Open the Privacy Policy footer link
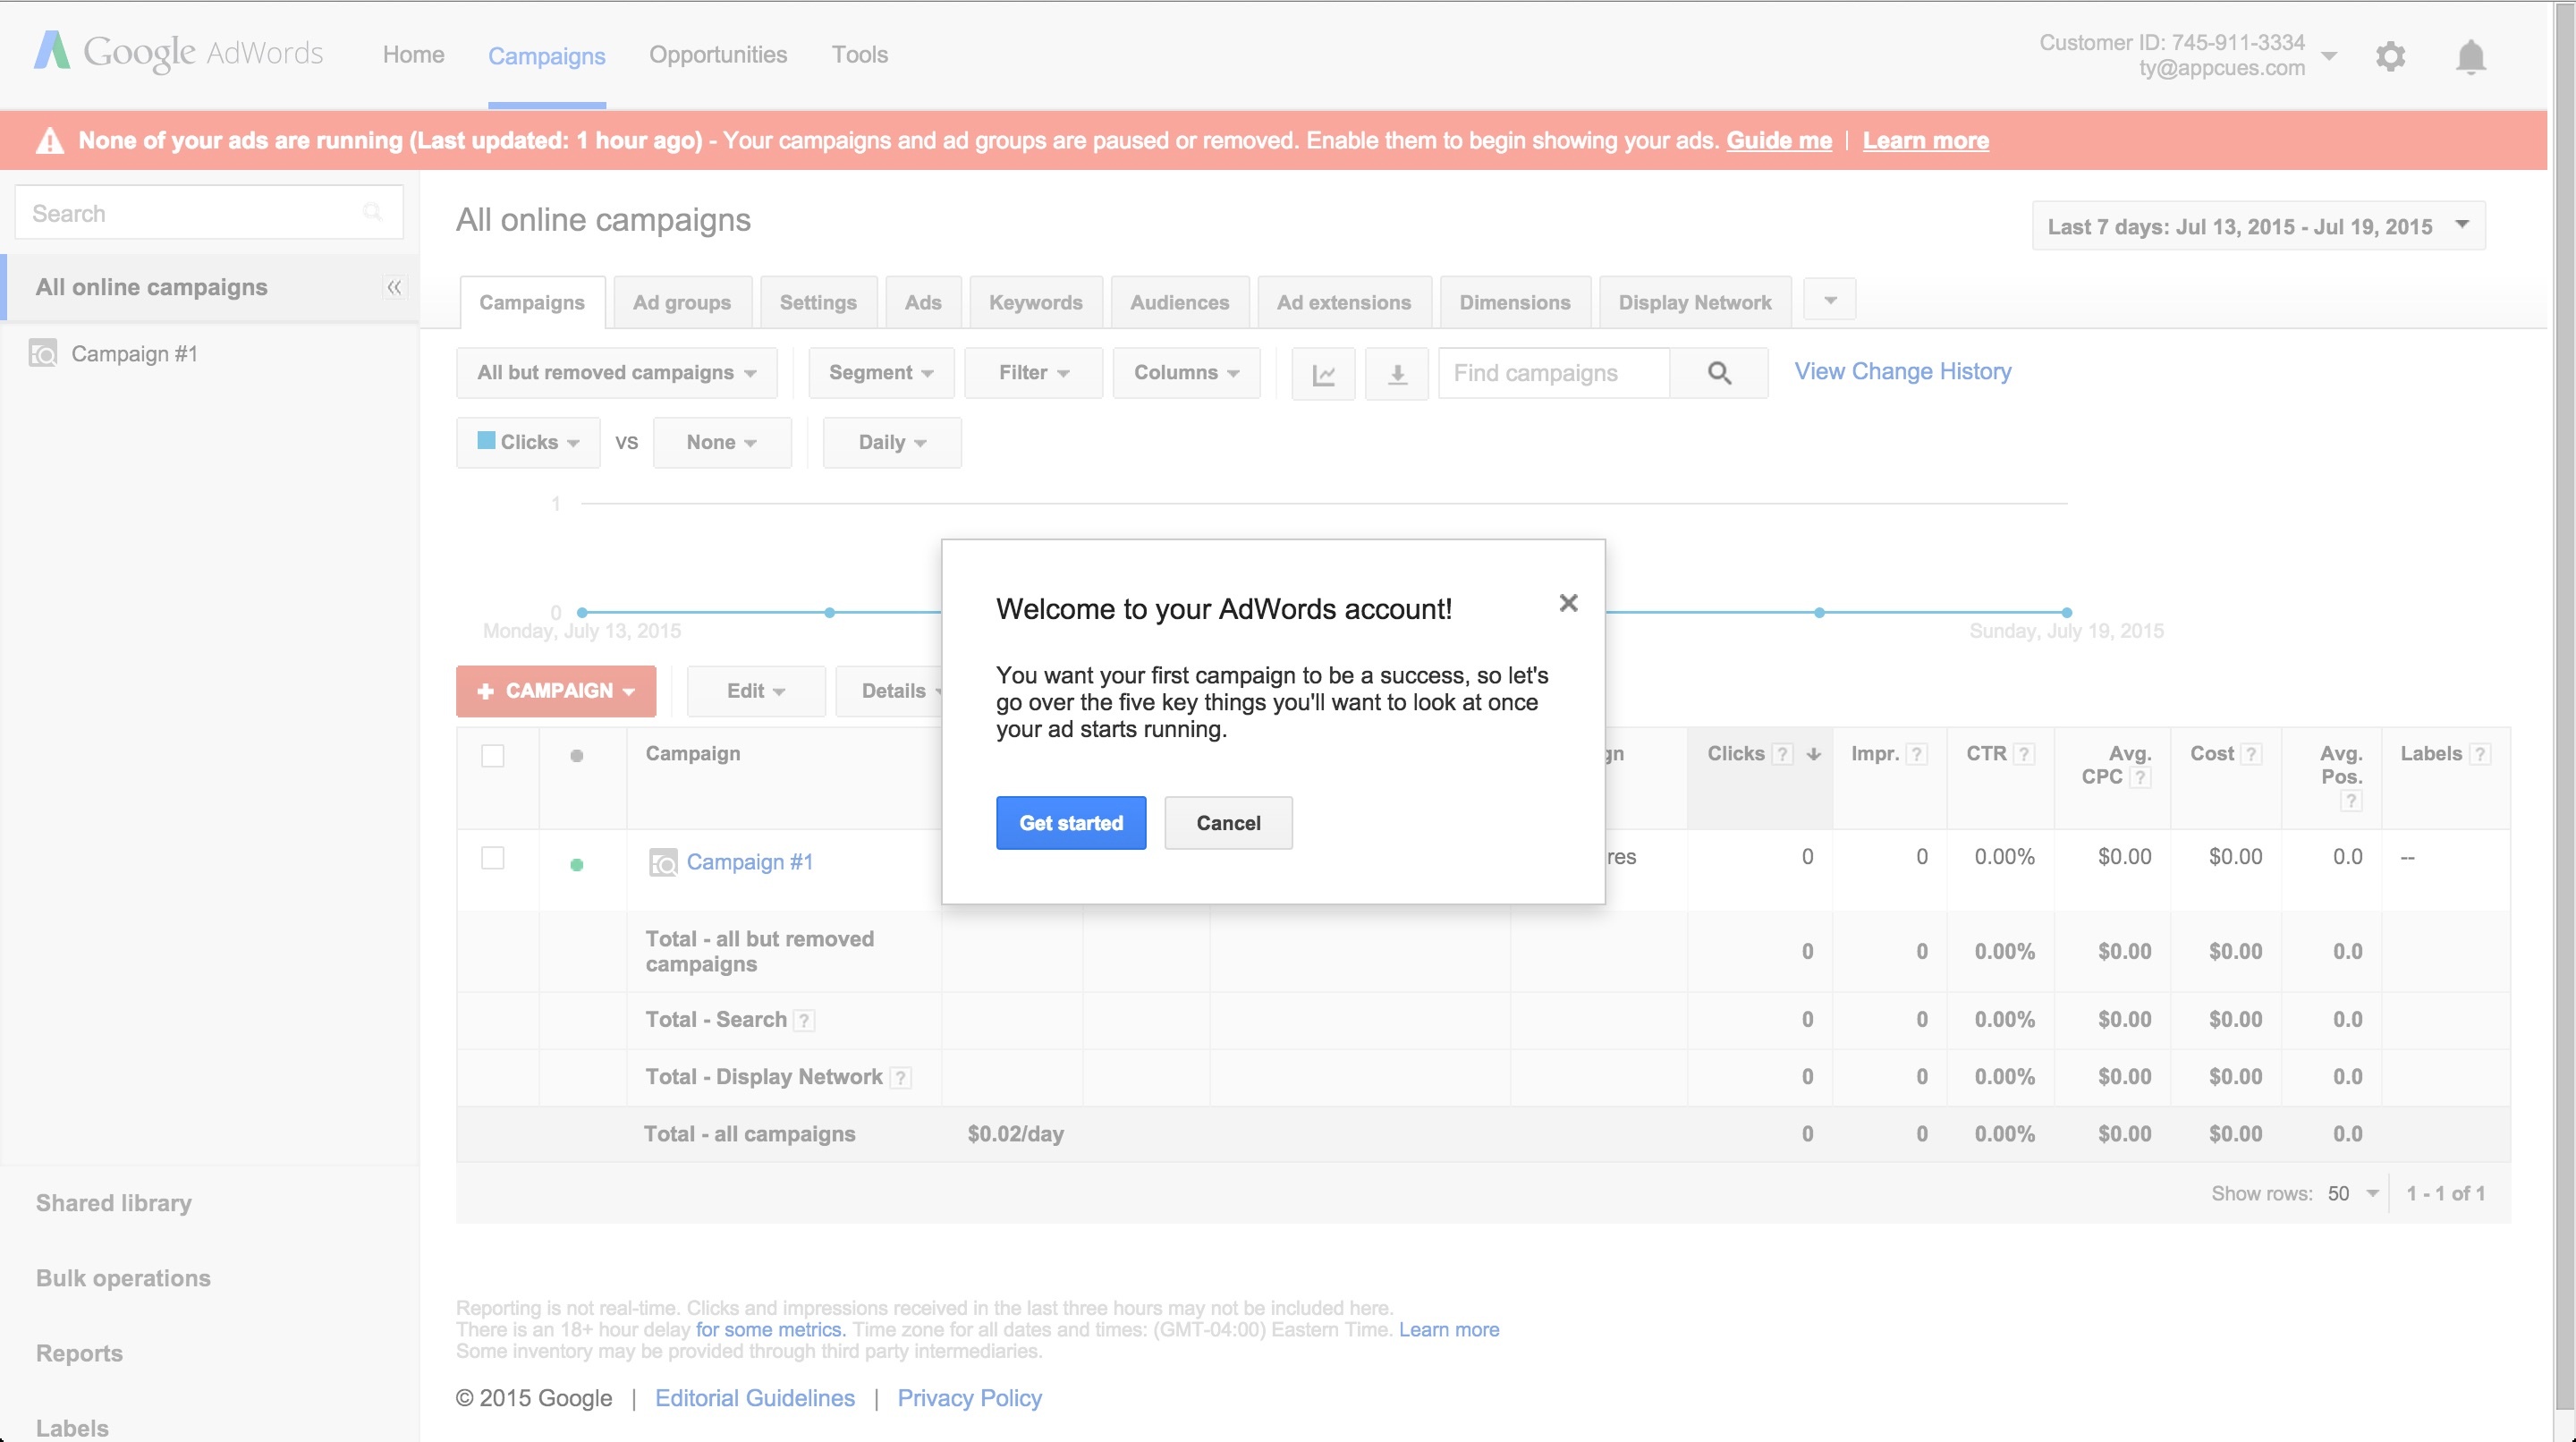 [969, 1398]
